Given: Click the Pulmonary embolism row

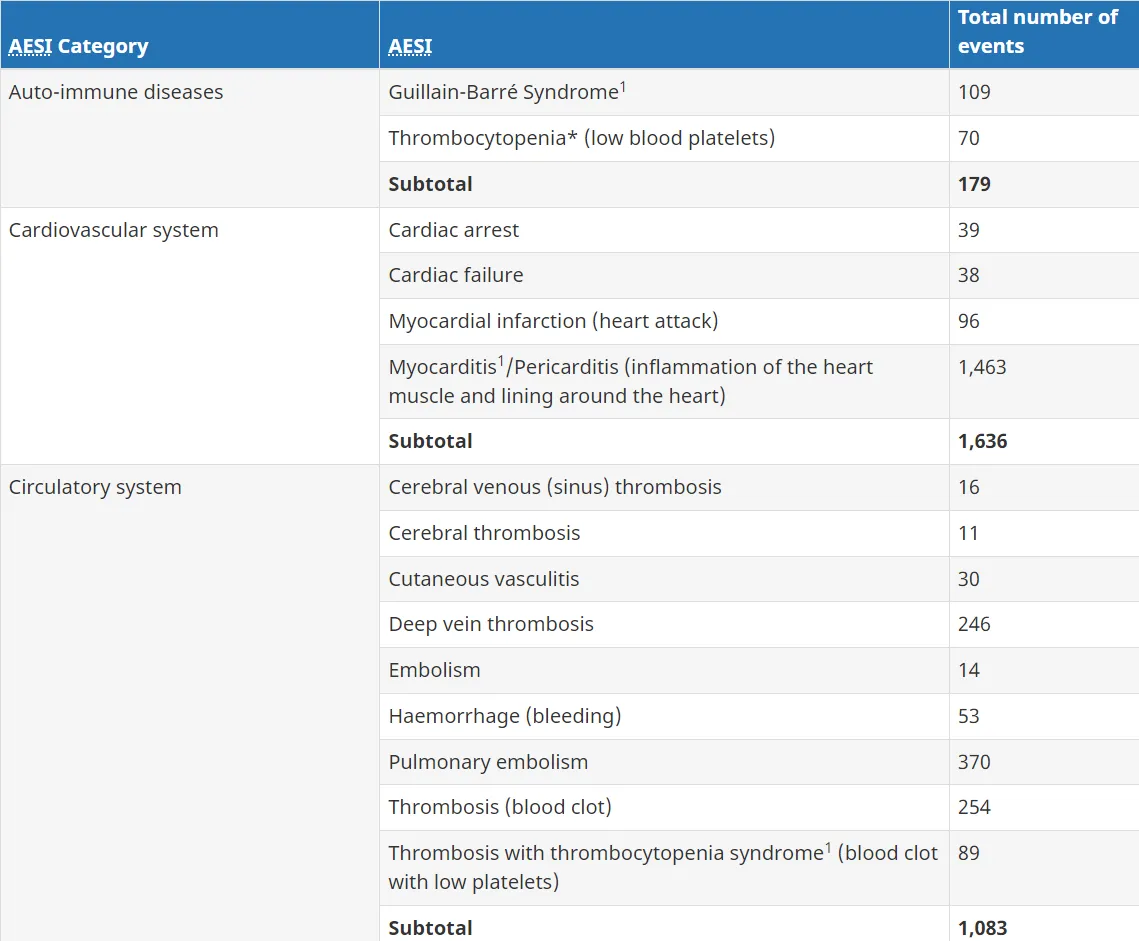Looking at the screenshot, I should tap(759, 762).
